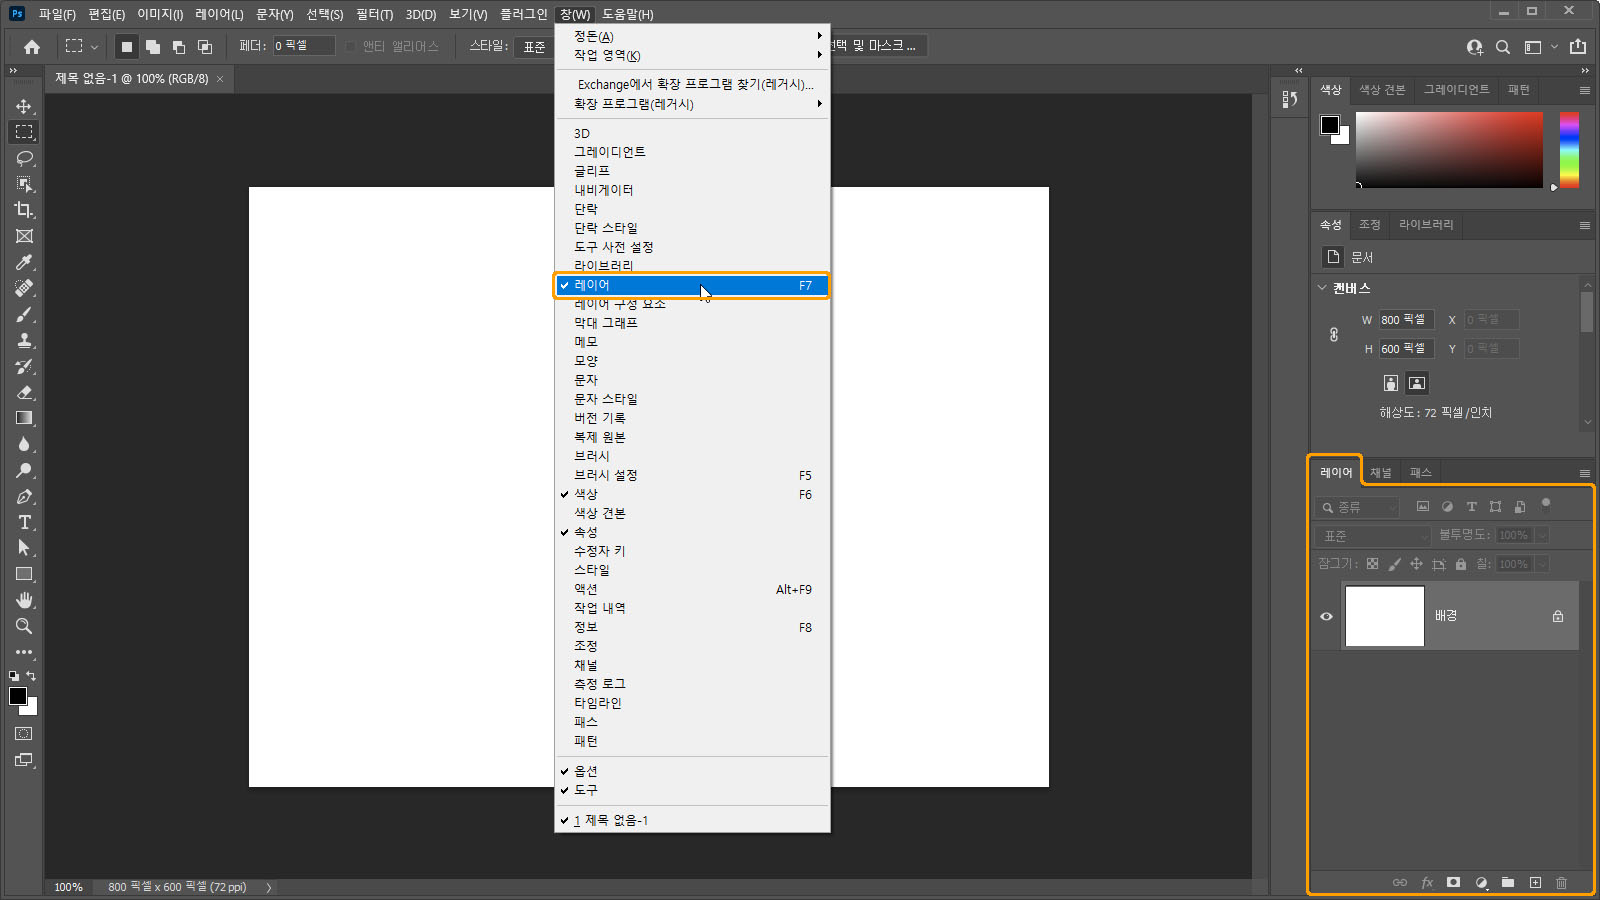The image size is (1600, 900).
Task: Click the Home icon in options bar
Action: click(x=32, y=46)
